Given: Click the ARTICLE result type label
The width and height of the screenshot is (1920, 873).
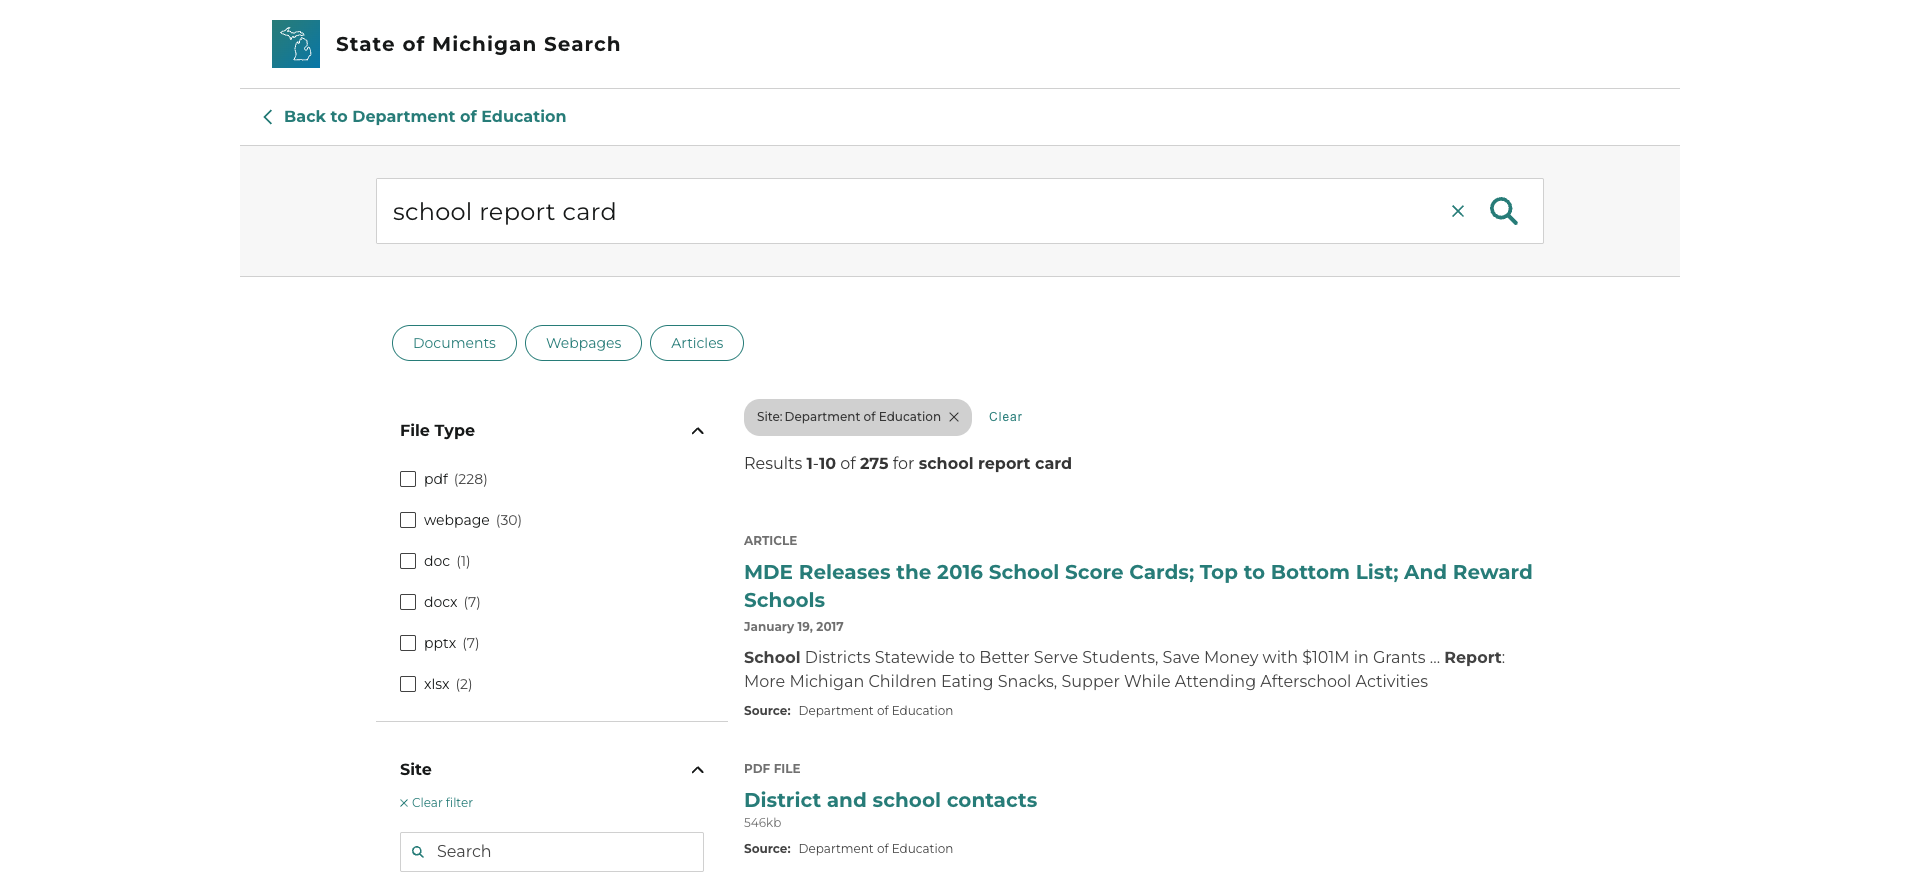Looking at the screenshot, I should pyautogui.click(x=770, y=541).
